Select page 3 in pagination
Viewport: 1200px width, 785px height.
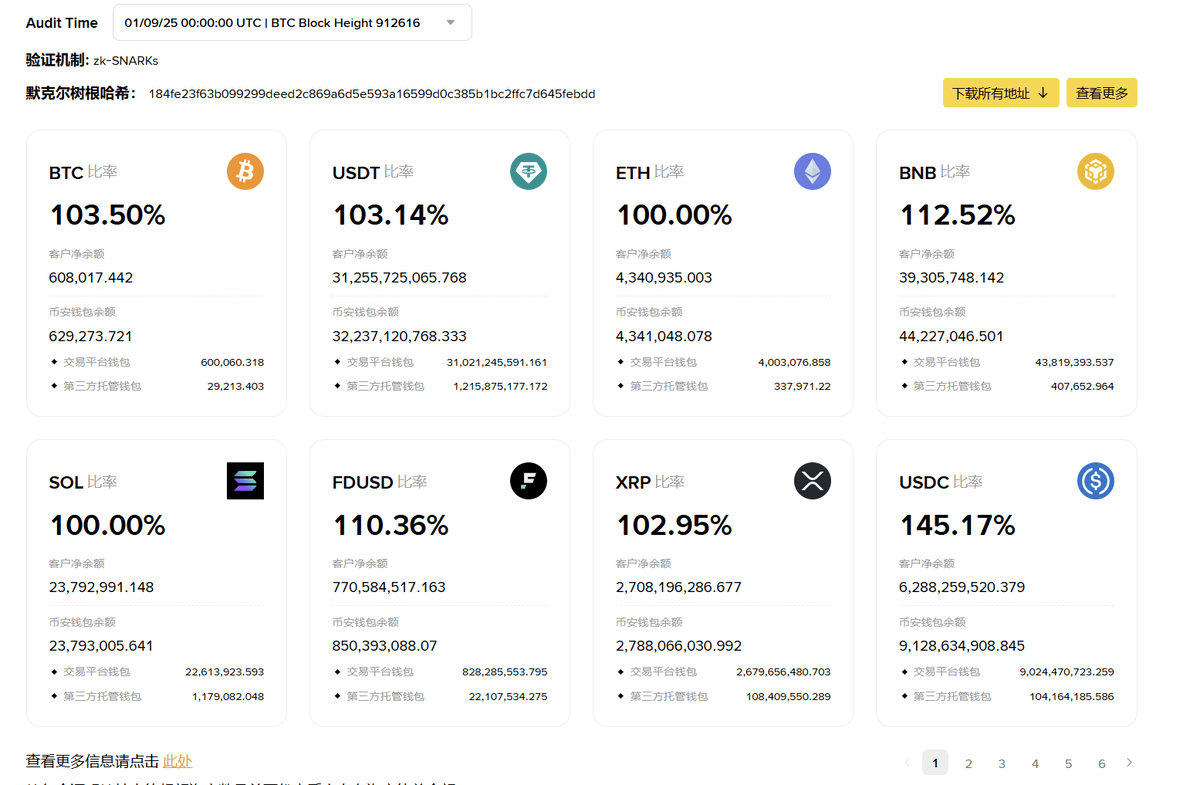[1001, 764]
